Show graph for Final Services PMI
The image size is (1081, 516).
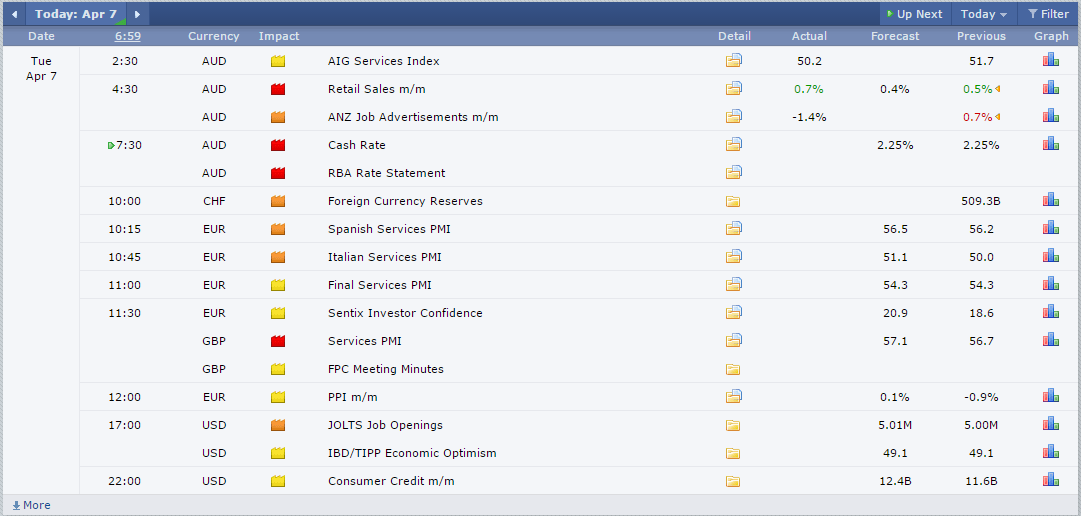[x=1051, y=284]
